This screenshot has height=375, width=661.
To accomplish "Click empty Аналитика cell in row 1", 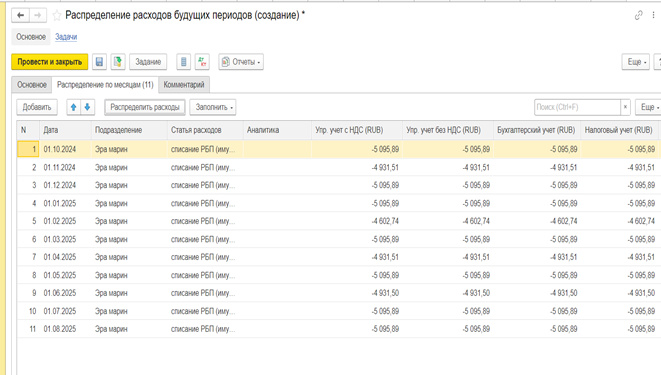I will click(x=277, y=149).
